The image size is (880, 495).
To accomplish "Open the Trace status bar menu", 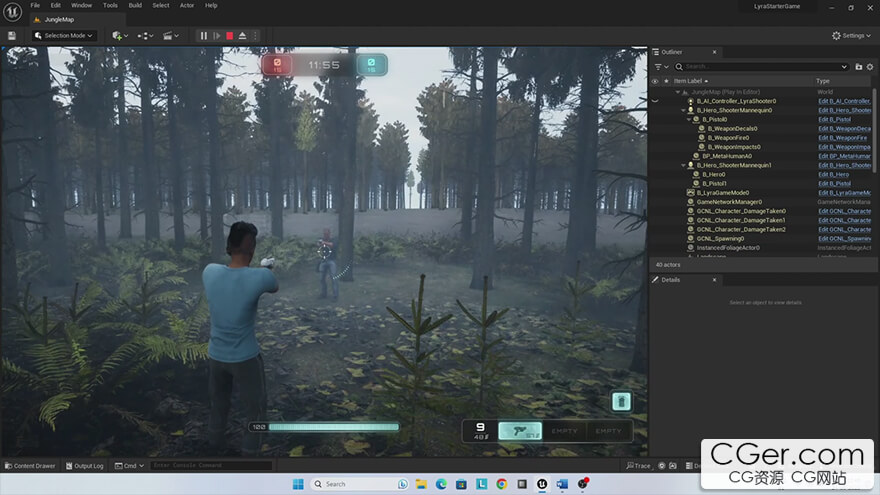I will click(639, 466).
